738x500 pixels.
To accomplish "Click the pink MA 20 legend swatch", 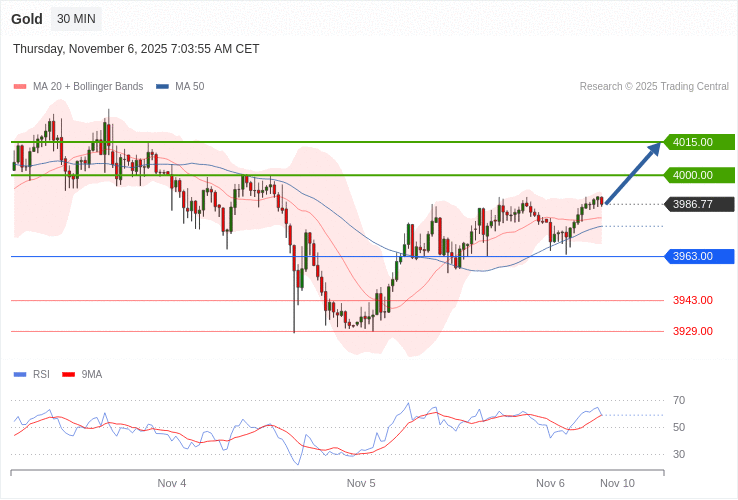I will [x=20, y=87].
